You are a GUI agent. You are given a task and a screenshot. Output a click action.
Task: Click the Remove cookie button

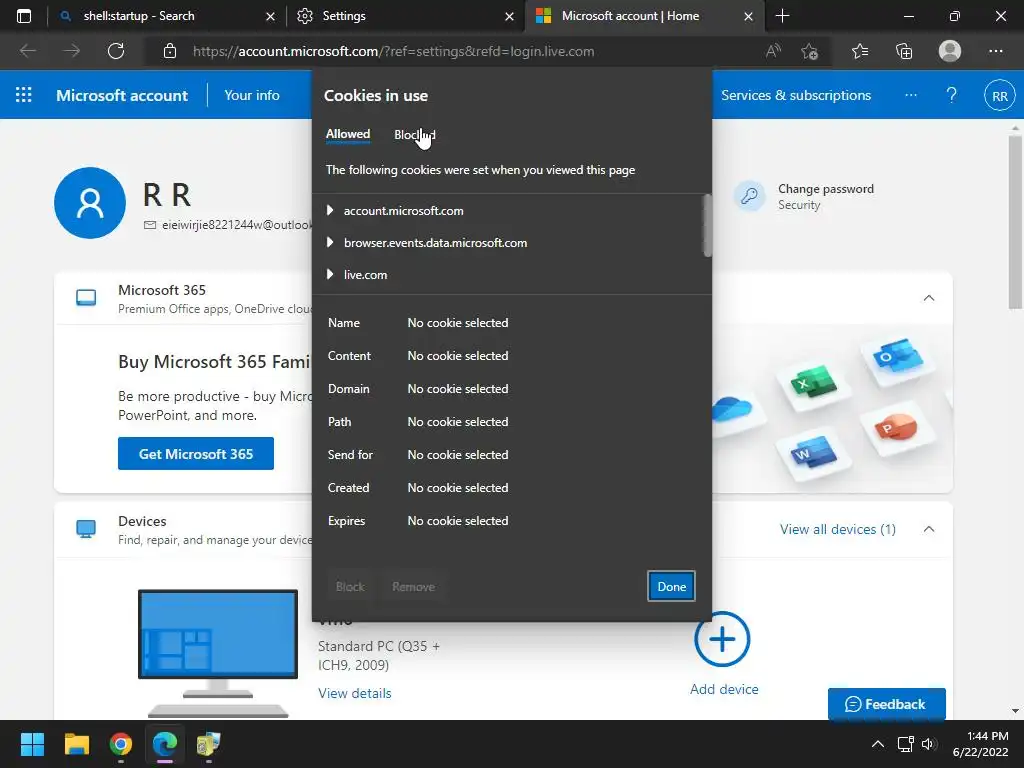click(x=413, y=586)
